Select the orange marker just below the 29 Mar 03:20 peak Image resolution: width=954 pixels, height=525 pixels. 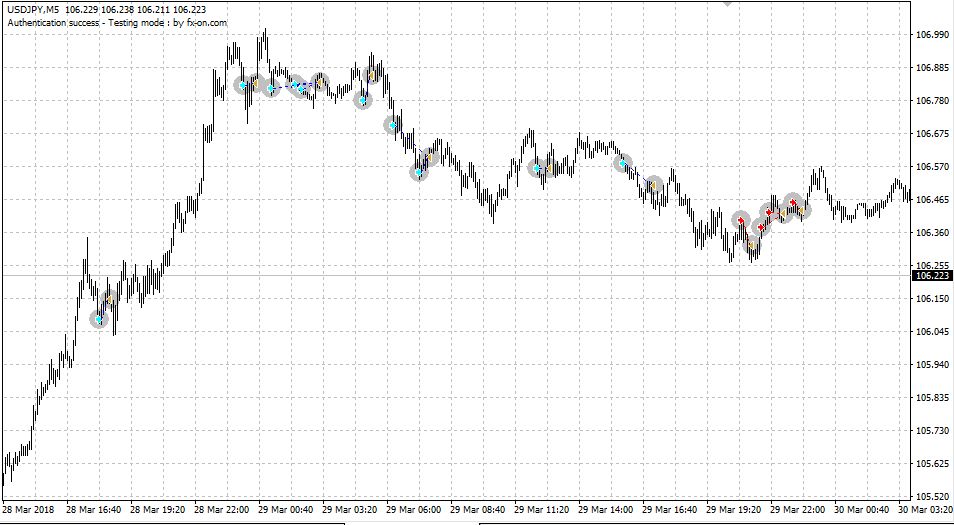[x=372, y=75]
